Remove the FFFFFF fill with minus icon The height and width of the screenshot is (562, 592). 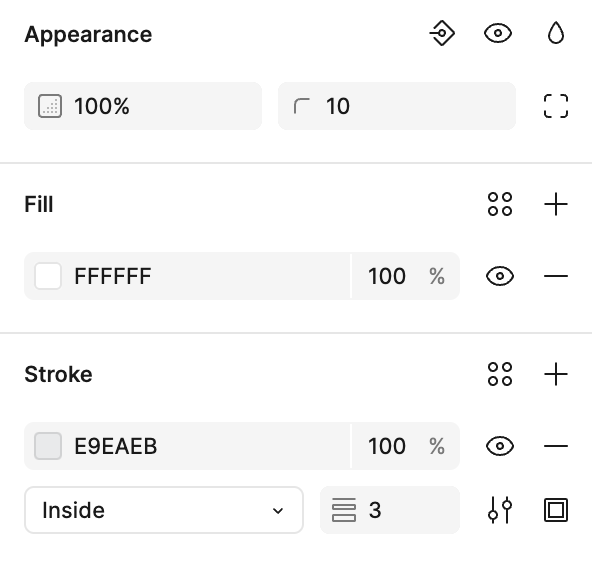coord(556,276)
